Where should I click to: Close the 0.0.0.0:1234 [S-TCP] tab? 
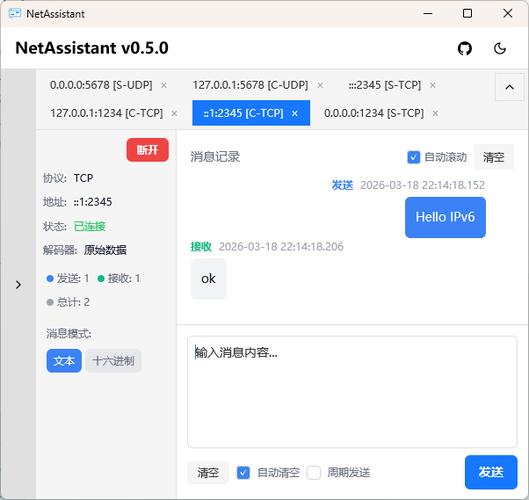click(x=435, y=113)
